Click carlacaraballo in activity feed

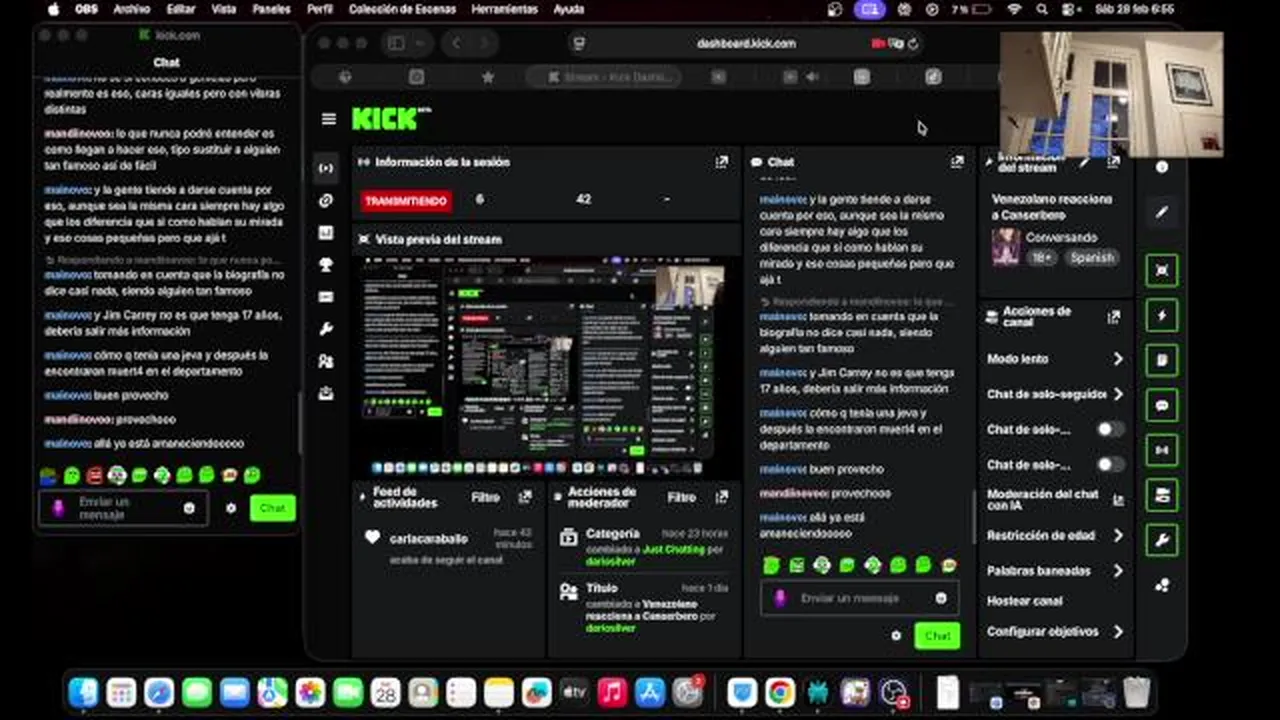click(x=428, y=538)
